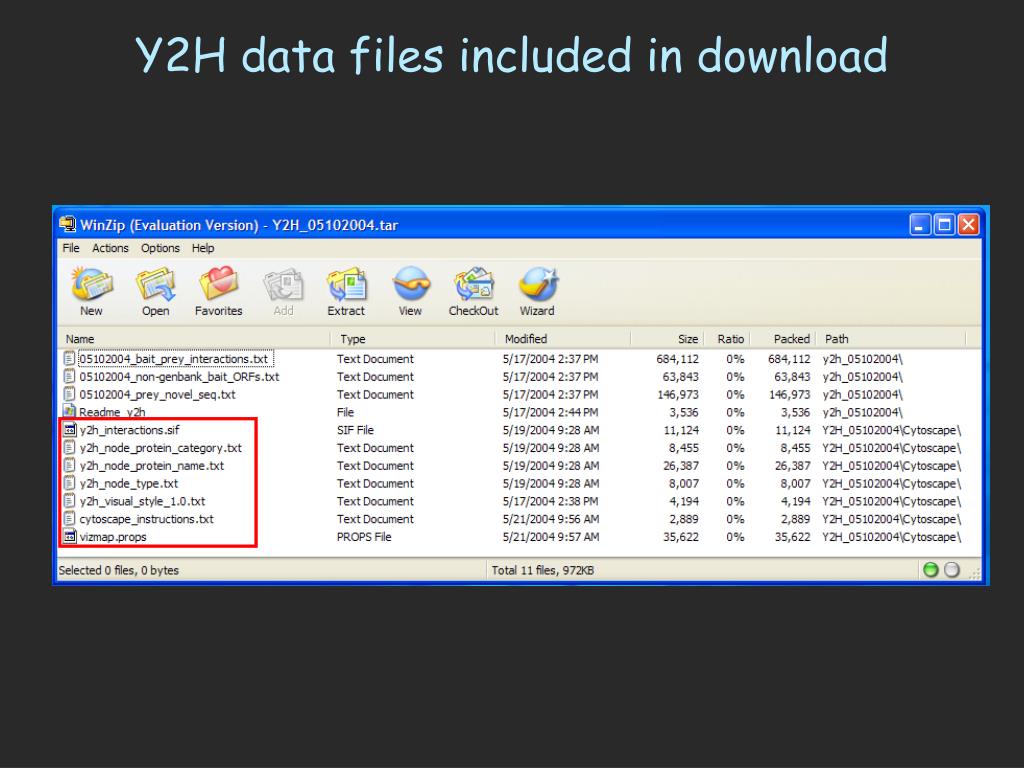The height and width of the screenshot is (768, 1024).
Task: Click the y2h_interactions.sif file icon
Action: pyautogui.click(x=69, y=430)
